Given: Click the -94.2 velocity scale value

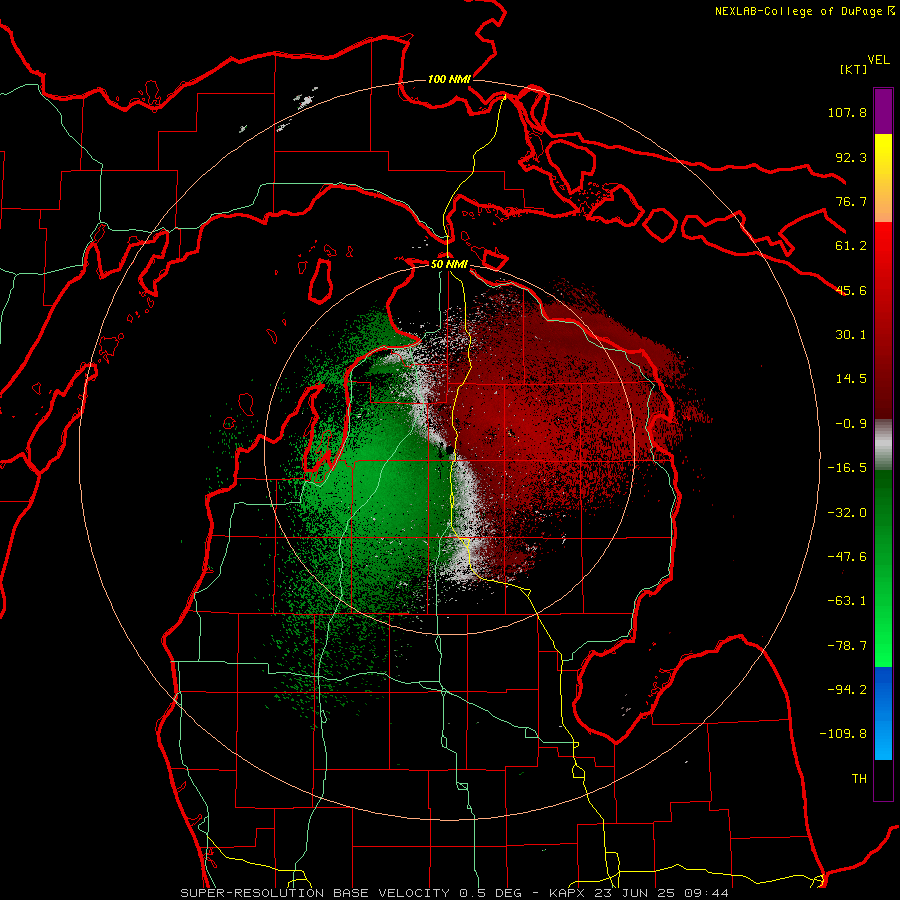Looking at the screenshot, I should pyautogui.click(x=847, y=690).
